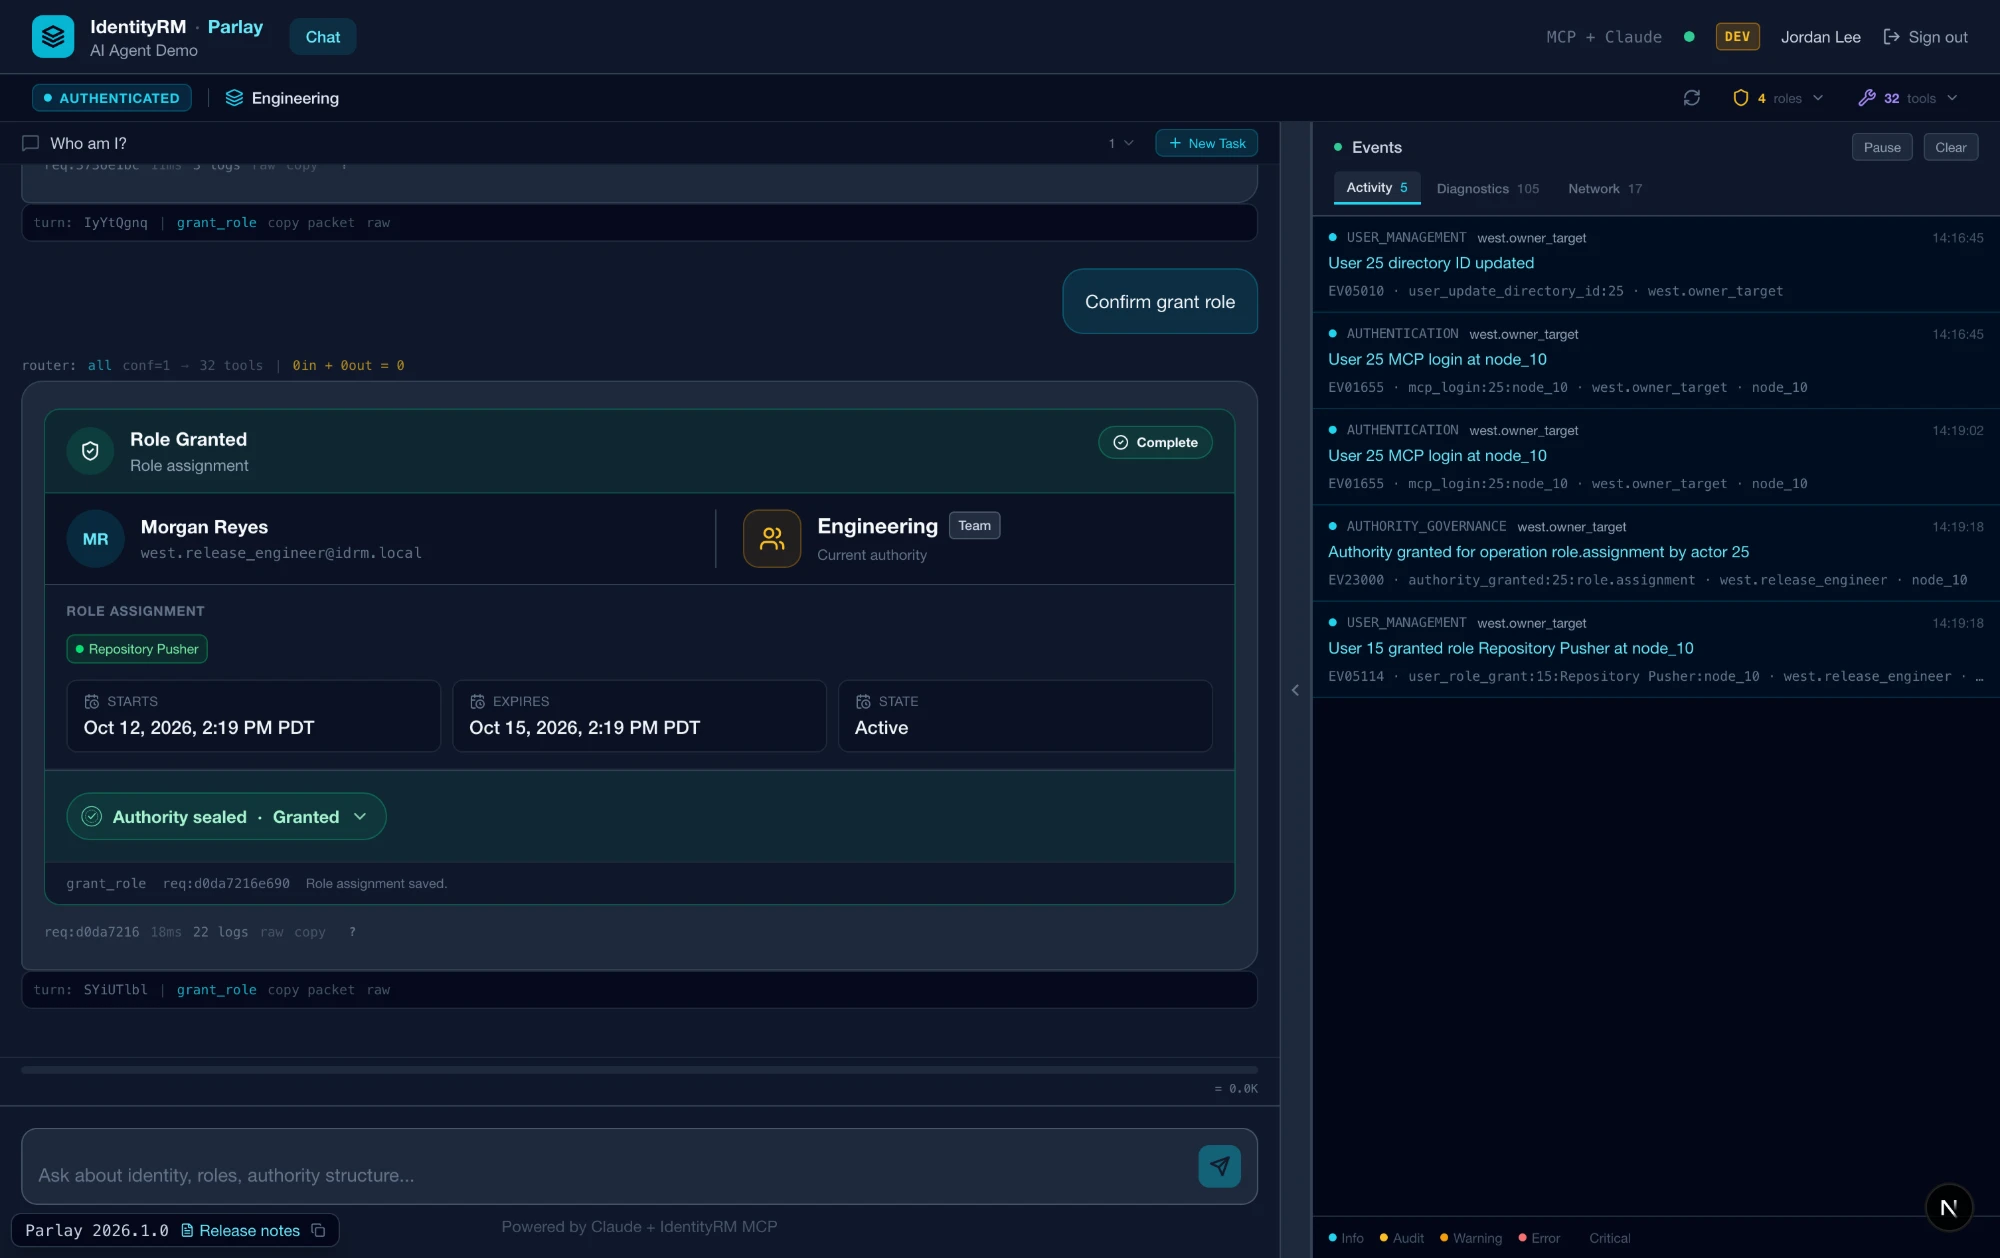The image size is (2000, 1258).
Task: Click the MR avatar for Morgan Reyes
Action: click(x=95, y=539)
